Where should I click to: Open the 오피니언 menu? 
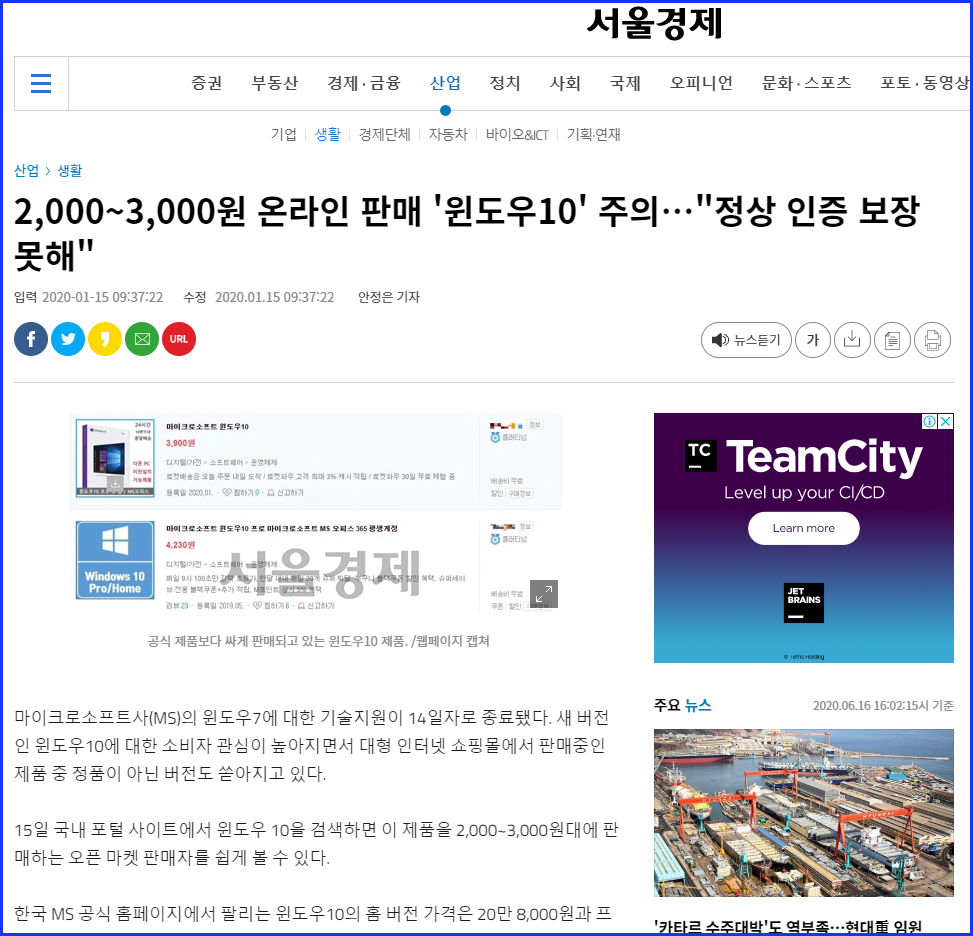(701, 83)
